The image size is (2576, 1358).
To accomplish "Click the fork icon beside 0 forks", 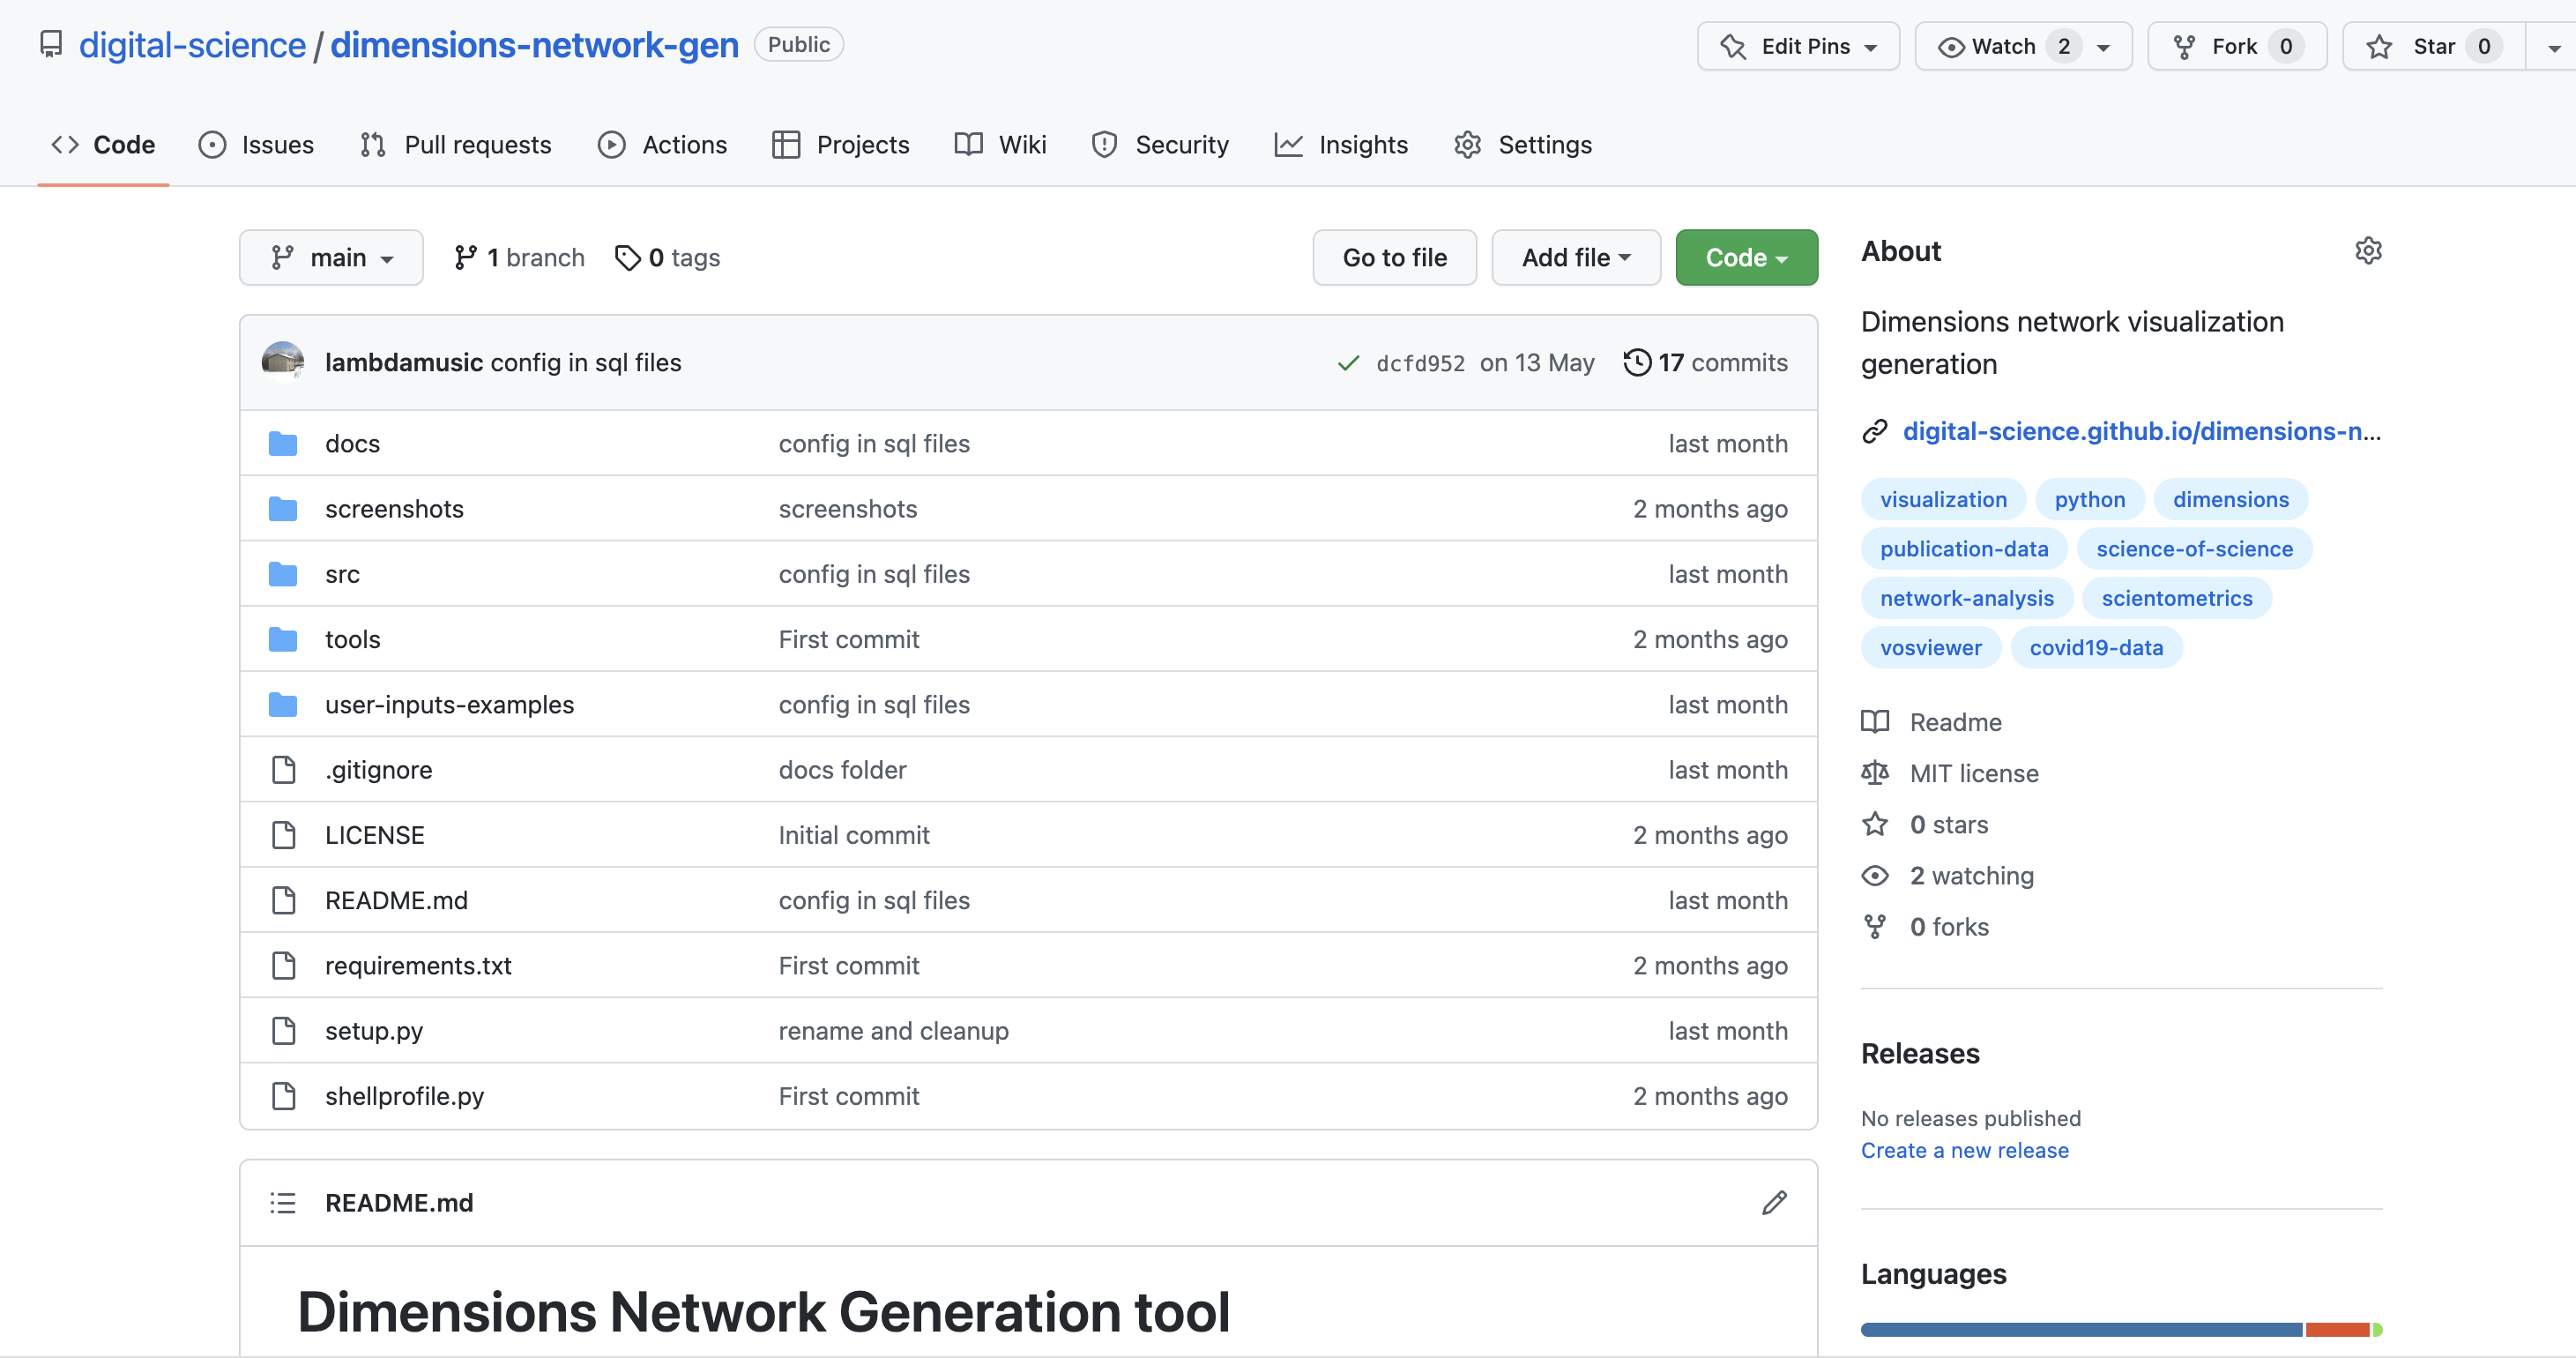I will point(1875,927).
